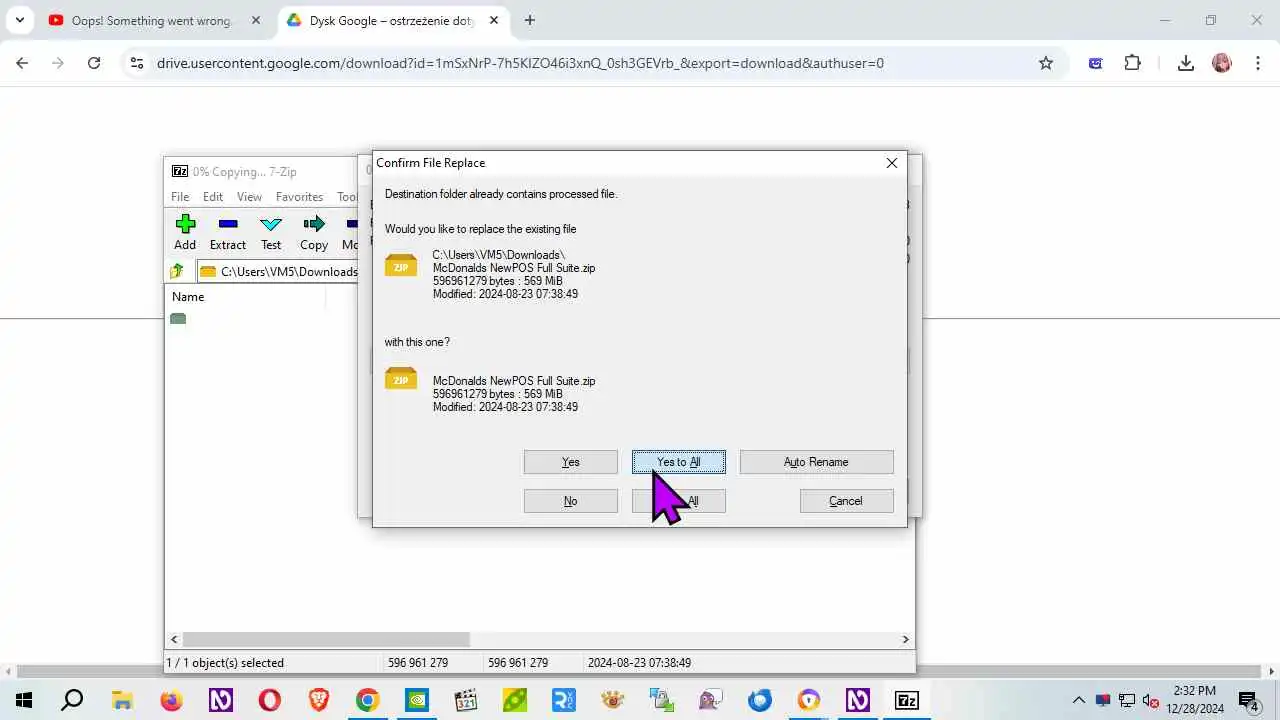The image size is (1280, 720).
Task: Launch Brave browser from the taskbar
Action: 318,700
